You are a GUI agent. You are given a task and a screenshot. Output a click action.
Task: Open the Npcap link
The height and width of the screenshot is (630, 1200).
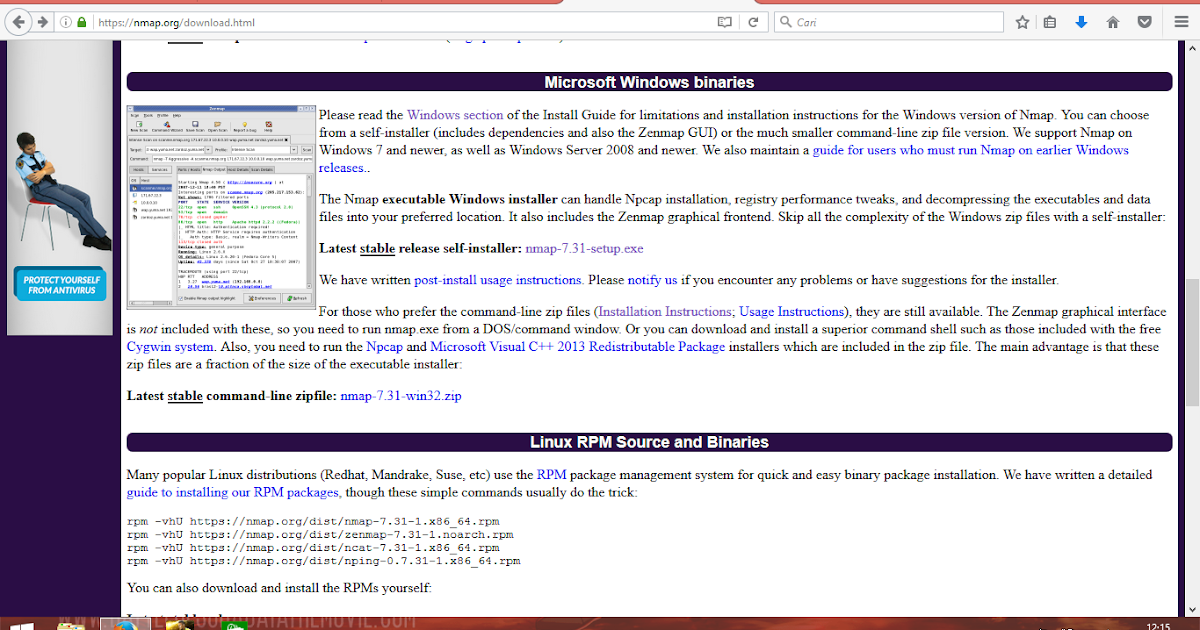pos(384,347)
